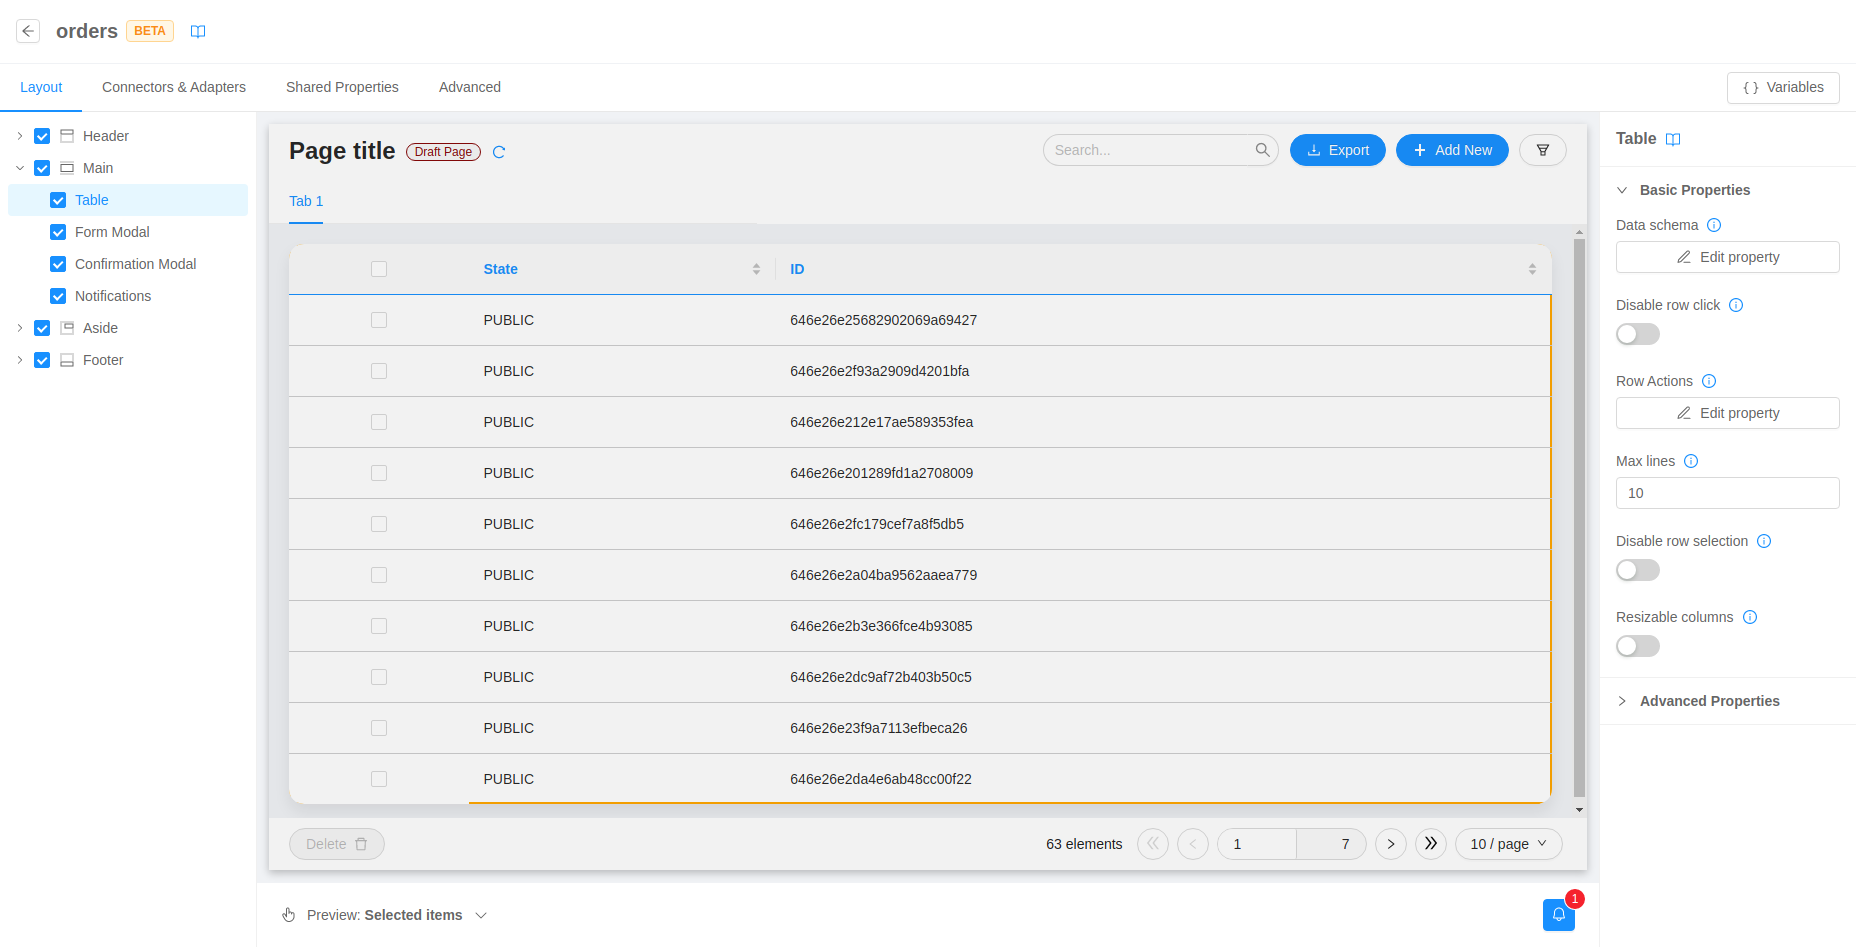This screenshot has height=947, width=1856.
Task: Click the Add New button
Action: coord(1452,149)
